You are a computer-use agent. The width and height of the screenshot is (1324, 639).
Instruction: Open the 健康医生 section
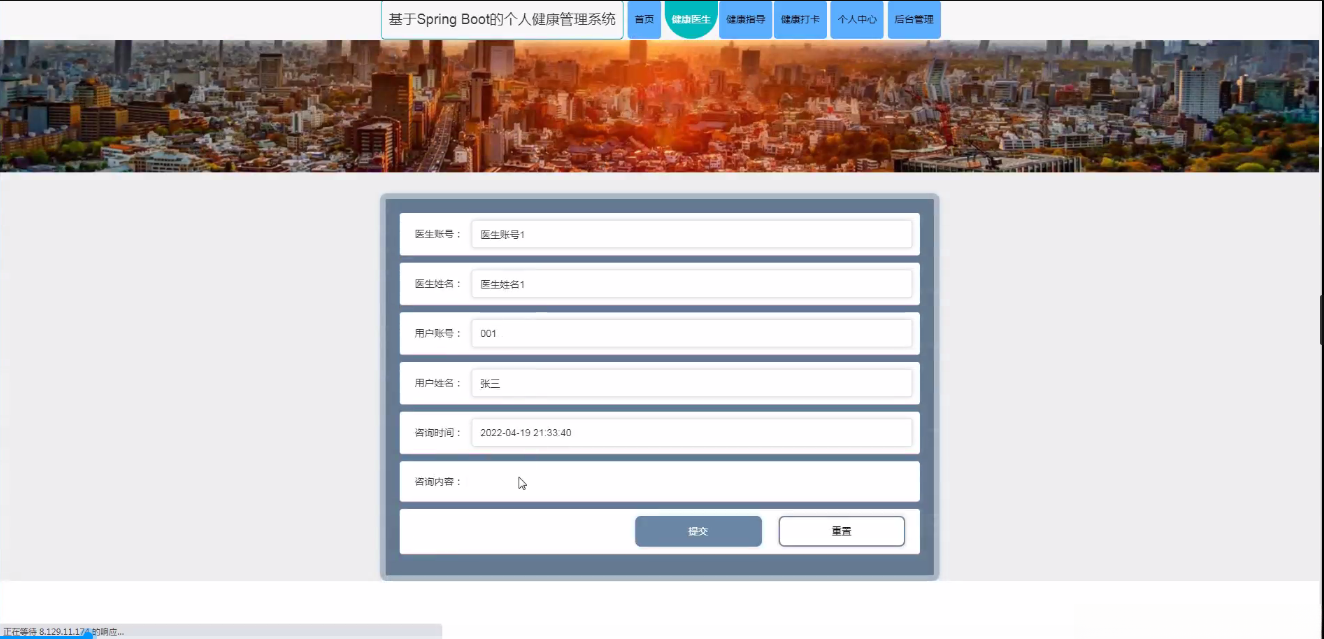690,19
